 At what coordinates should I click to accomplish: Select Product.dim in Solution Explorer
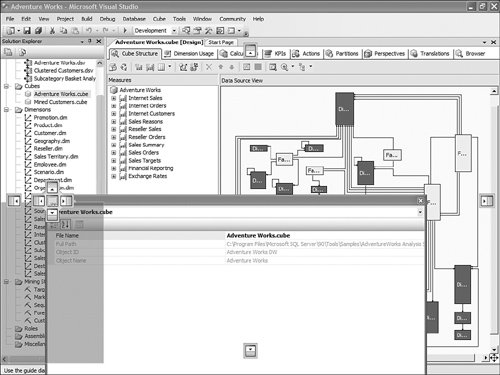point(48,125)
